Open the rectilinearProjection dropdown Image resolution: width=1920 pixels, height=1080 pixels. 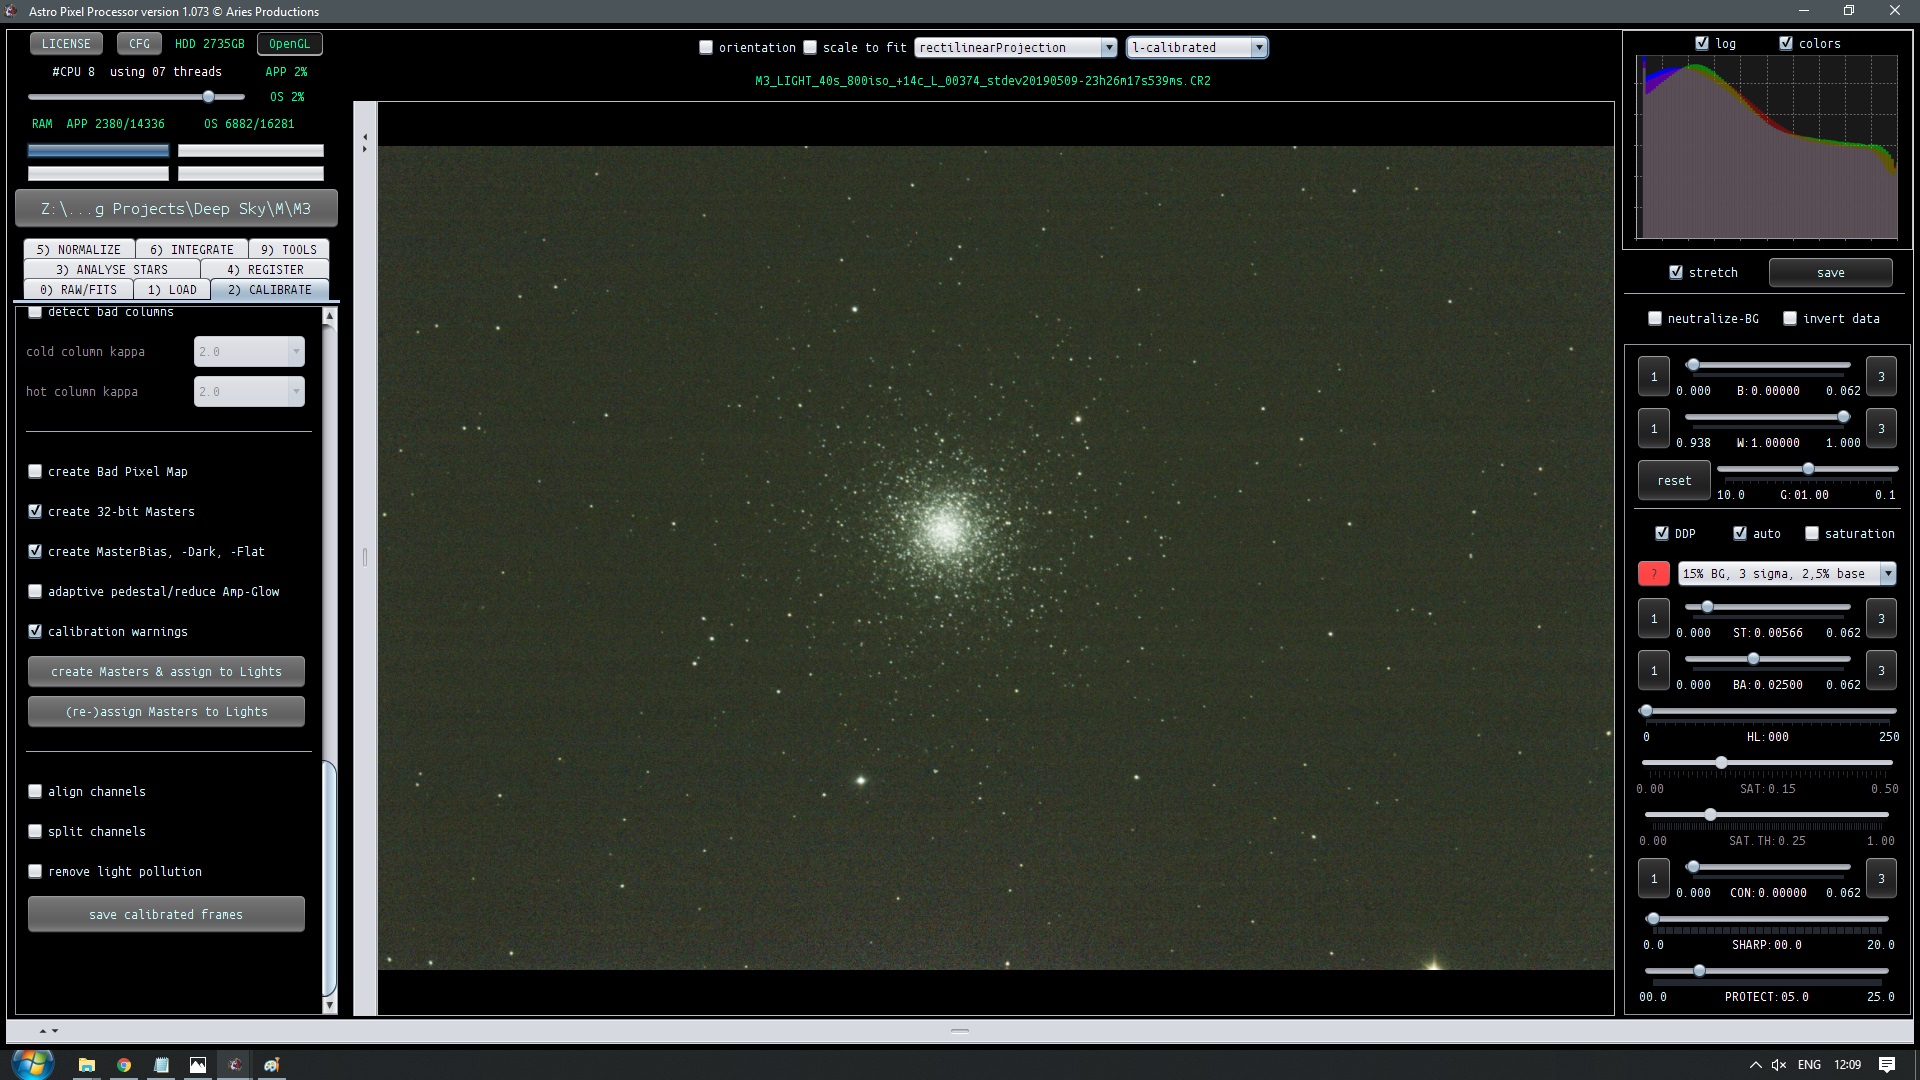1015,48
